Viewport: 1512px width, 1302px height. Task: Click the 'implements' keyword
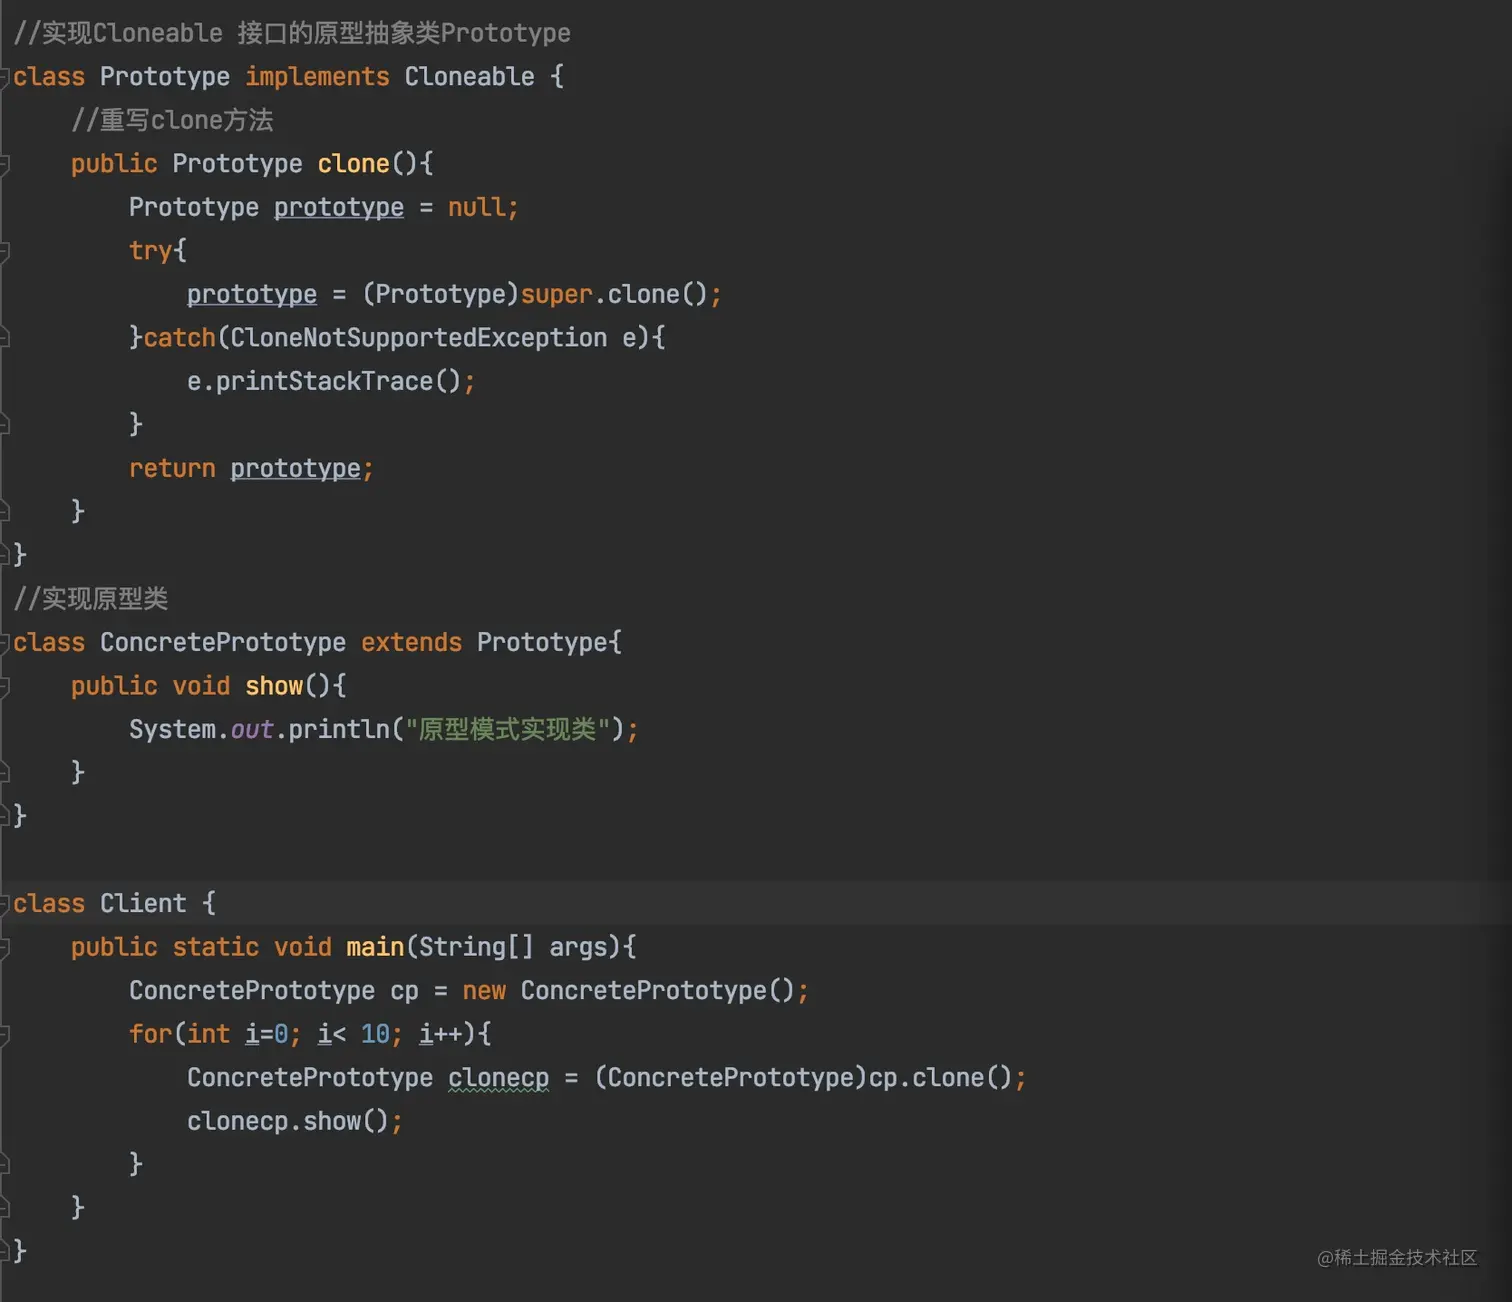tap(317, 77)
